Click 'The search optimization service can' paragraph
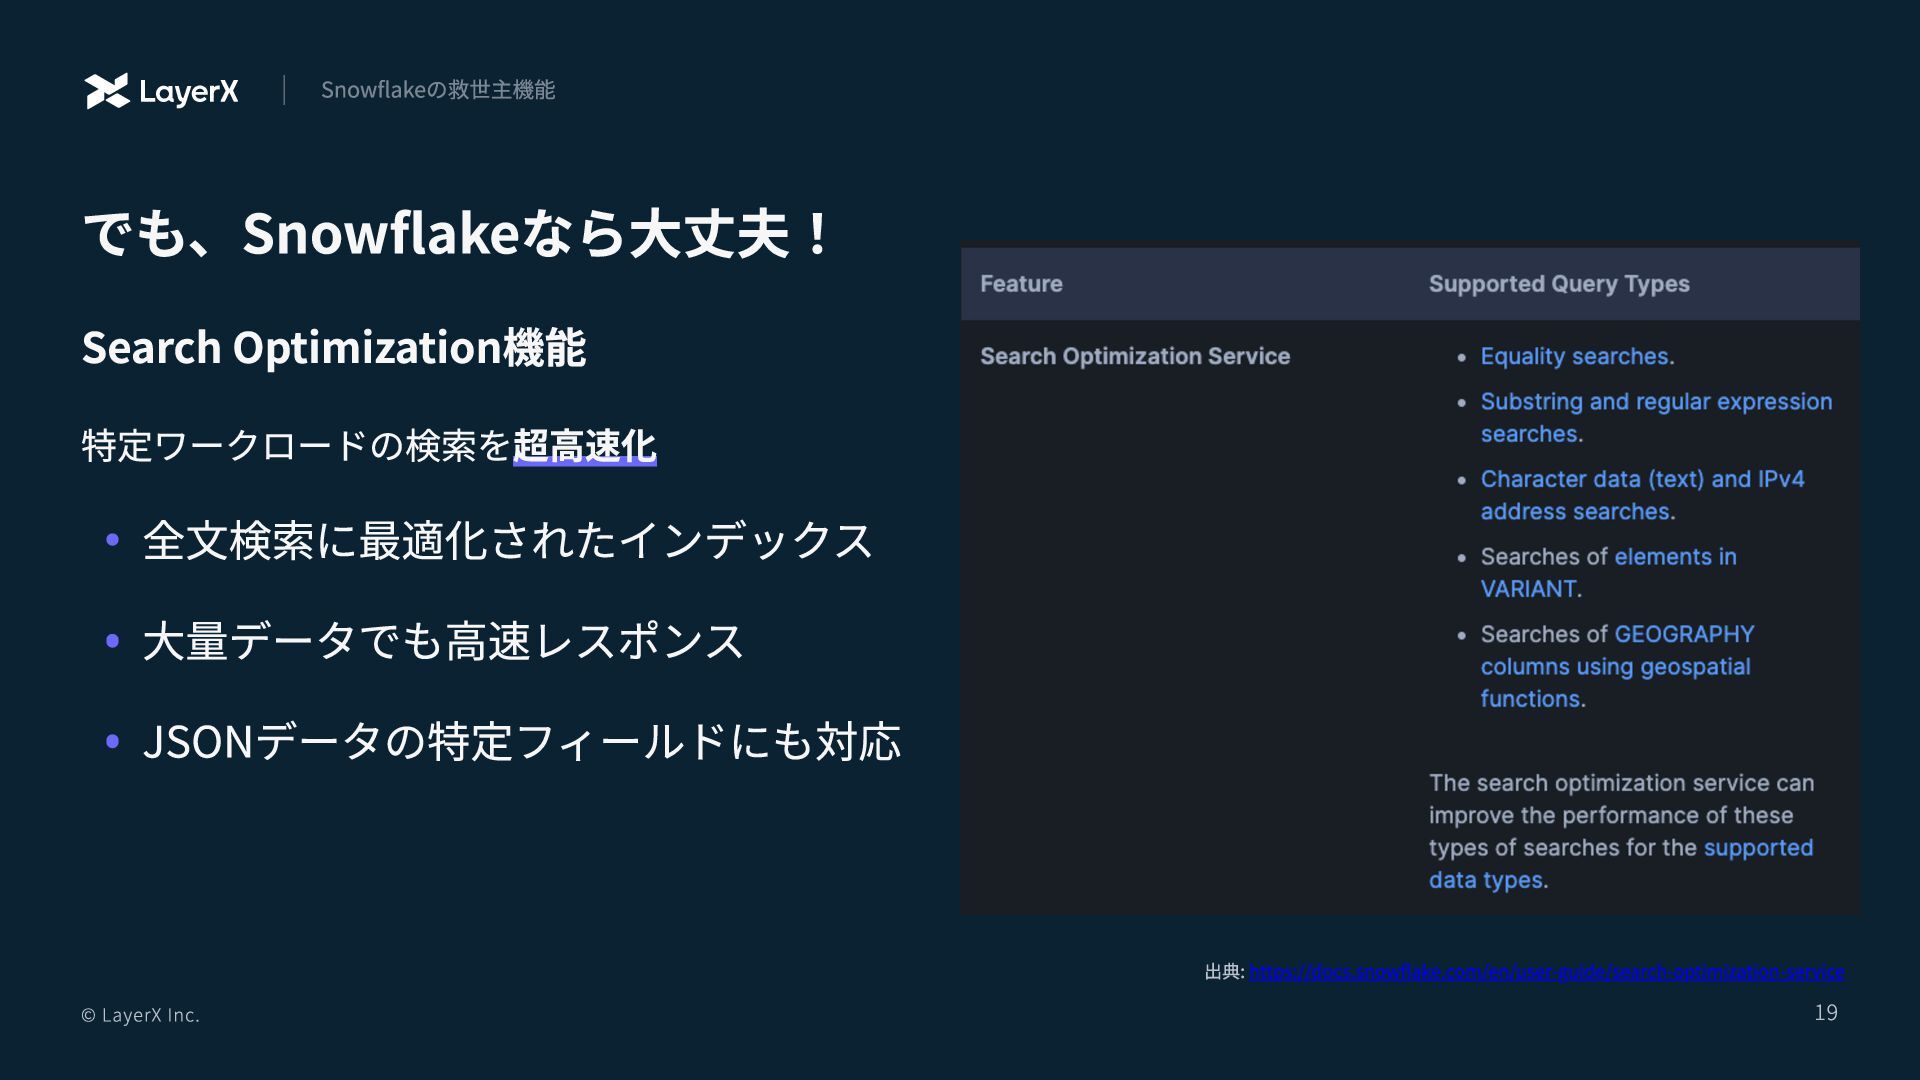1920x1080 pixels. 1621,831
